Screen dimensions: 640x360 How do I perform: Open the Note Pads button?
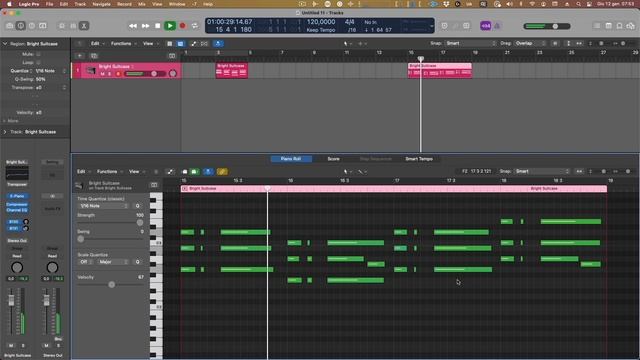608,26
